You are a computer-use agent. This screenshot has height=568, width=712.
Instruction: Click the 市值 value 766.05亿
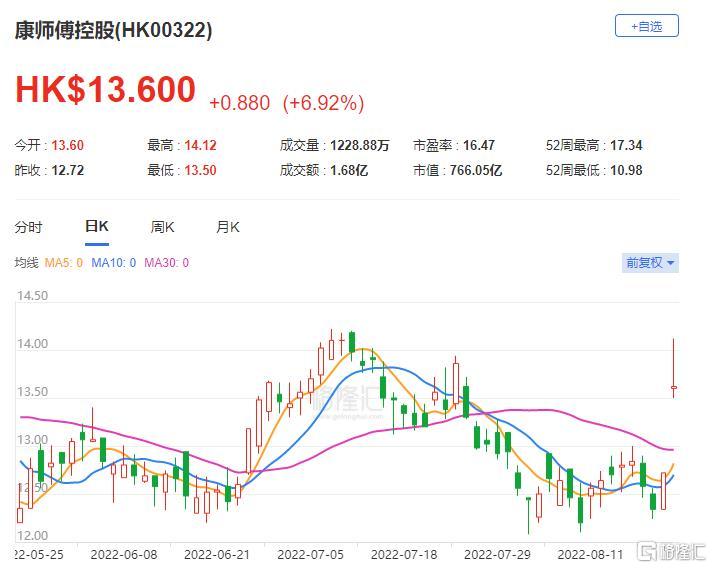(x=476, y=170)
